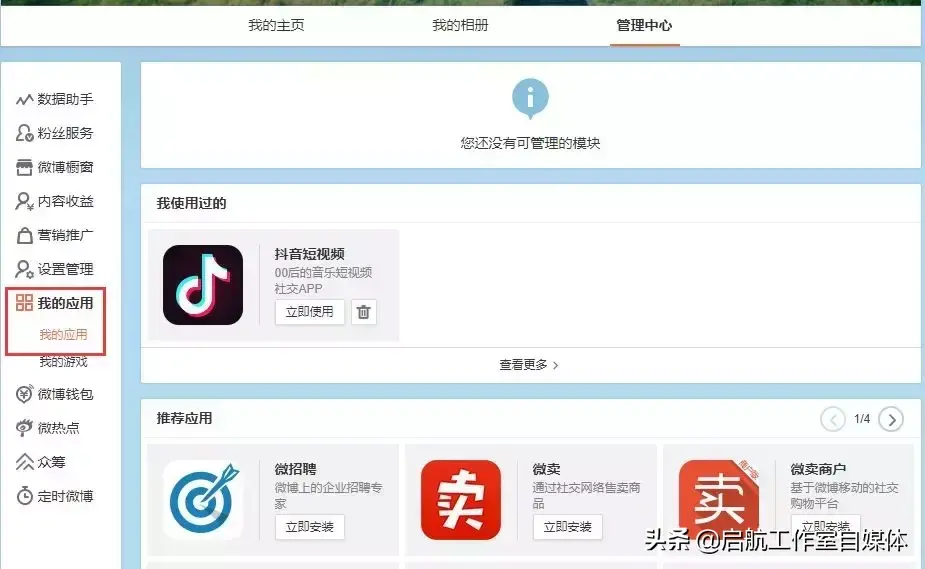
Task: Select the 我的应用 sub-item in orange
Action: pos(63,334)
